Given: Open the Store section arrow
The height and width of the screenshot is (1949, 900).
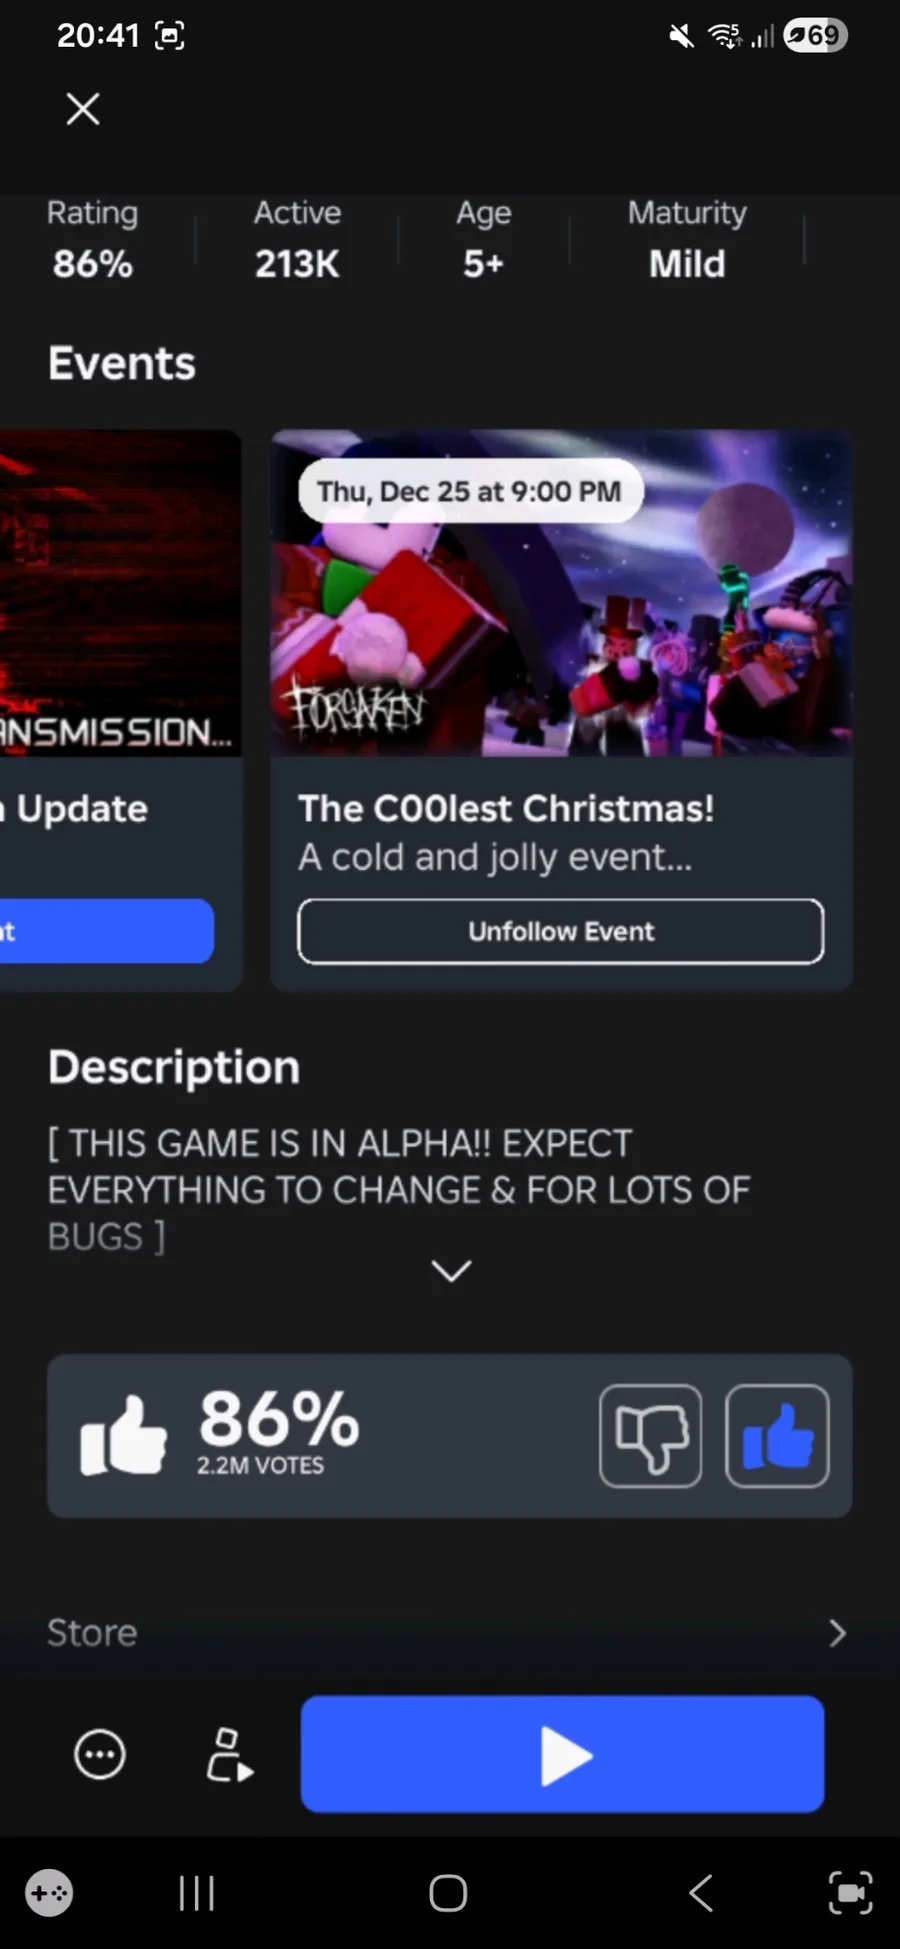Looking at the screenshot, I should point(837,1633).
